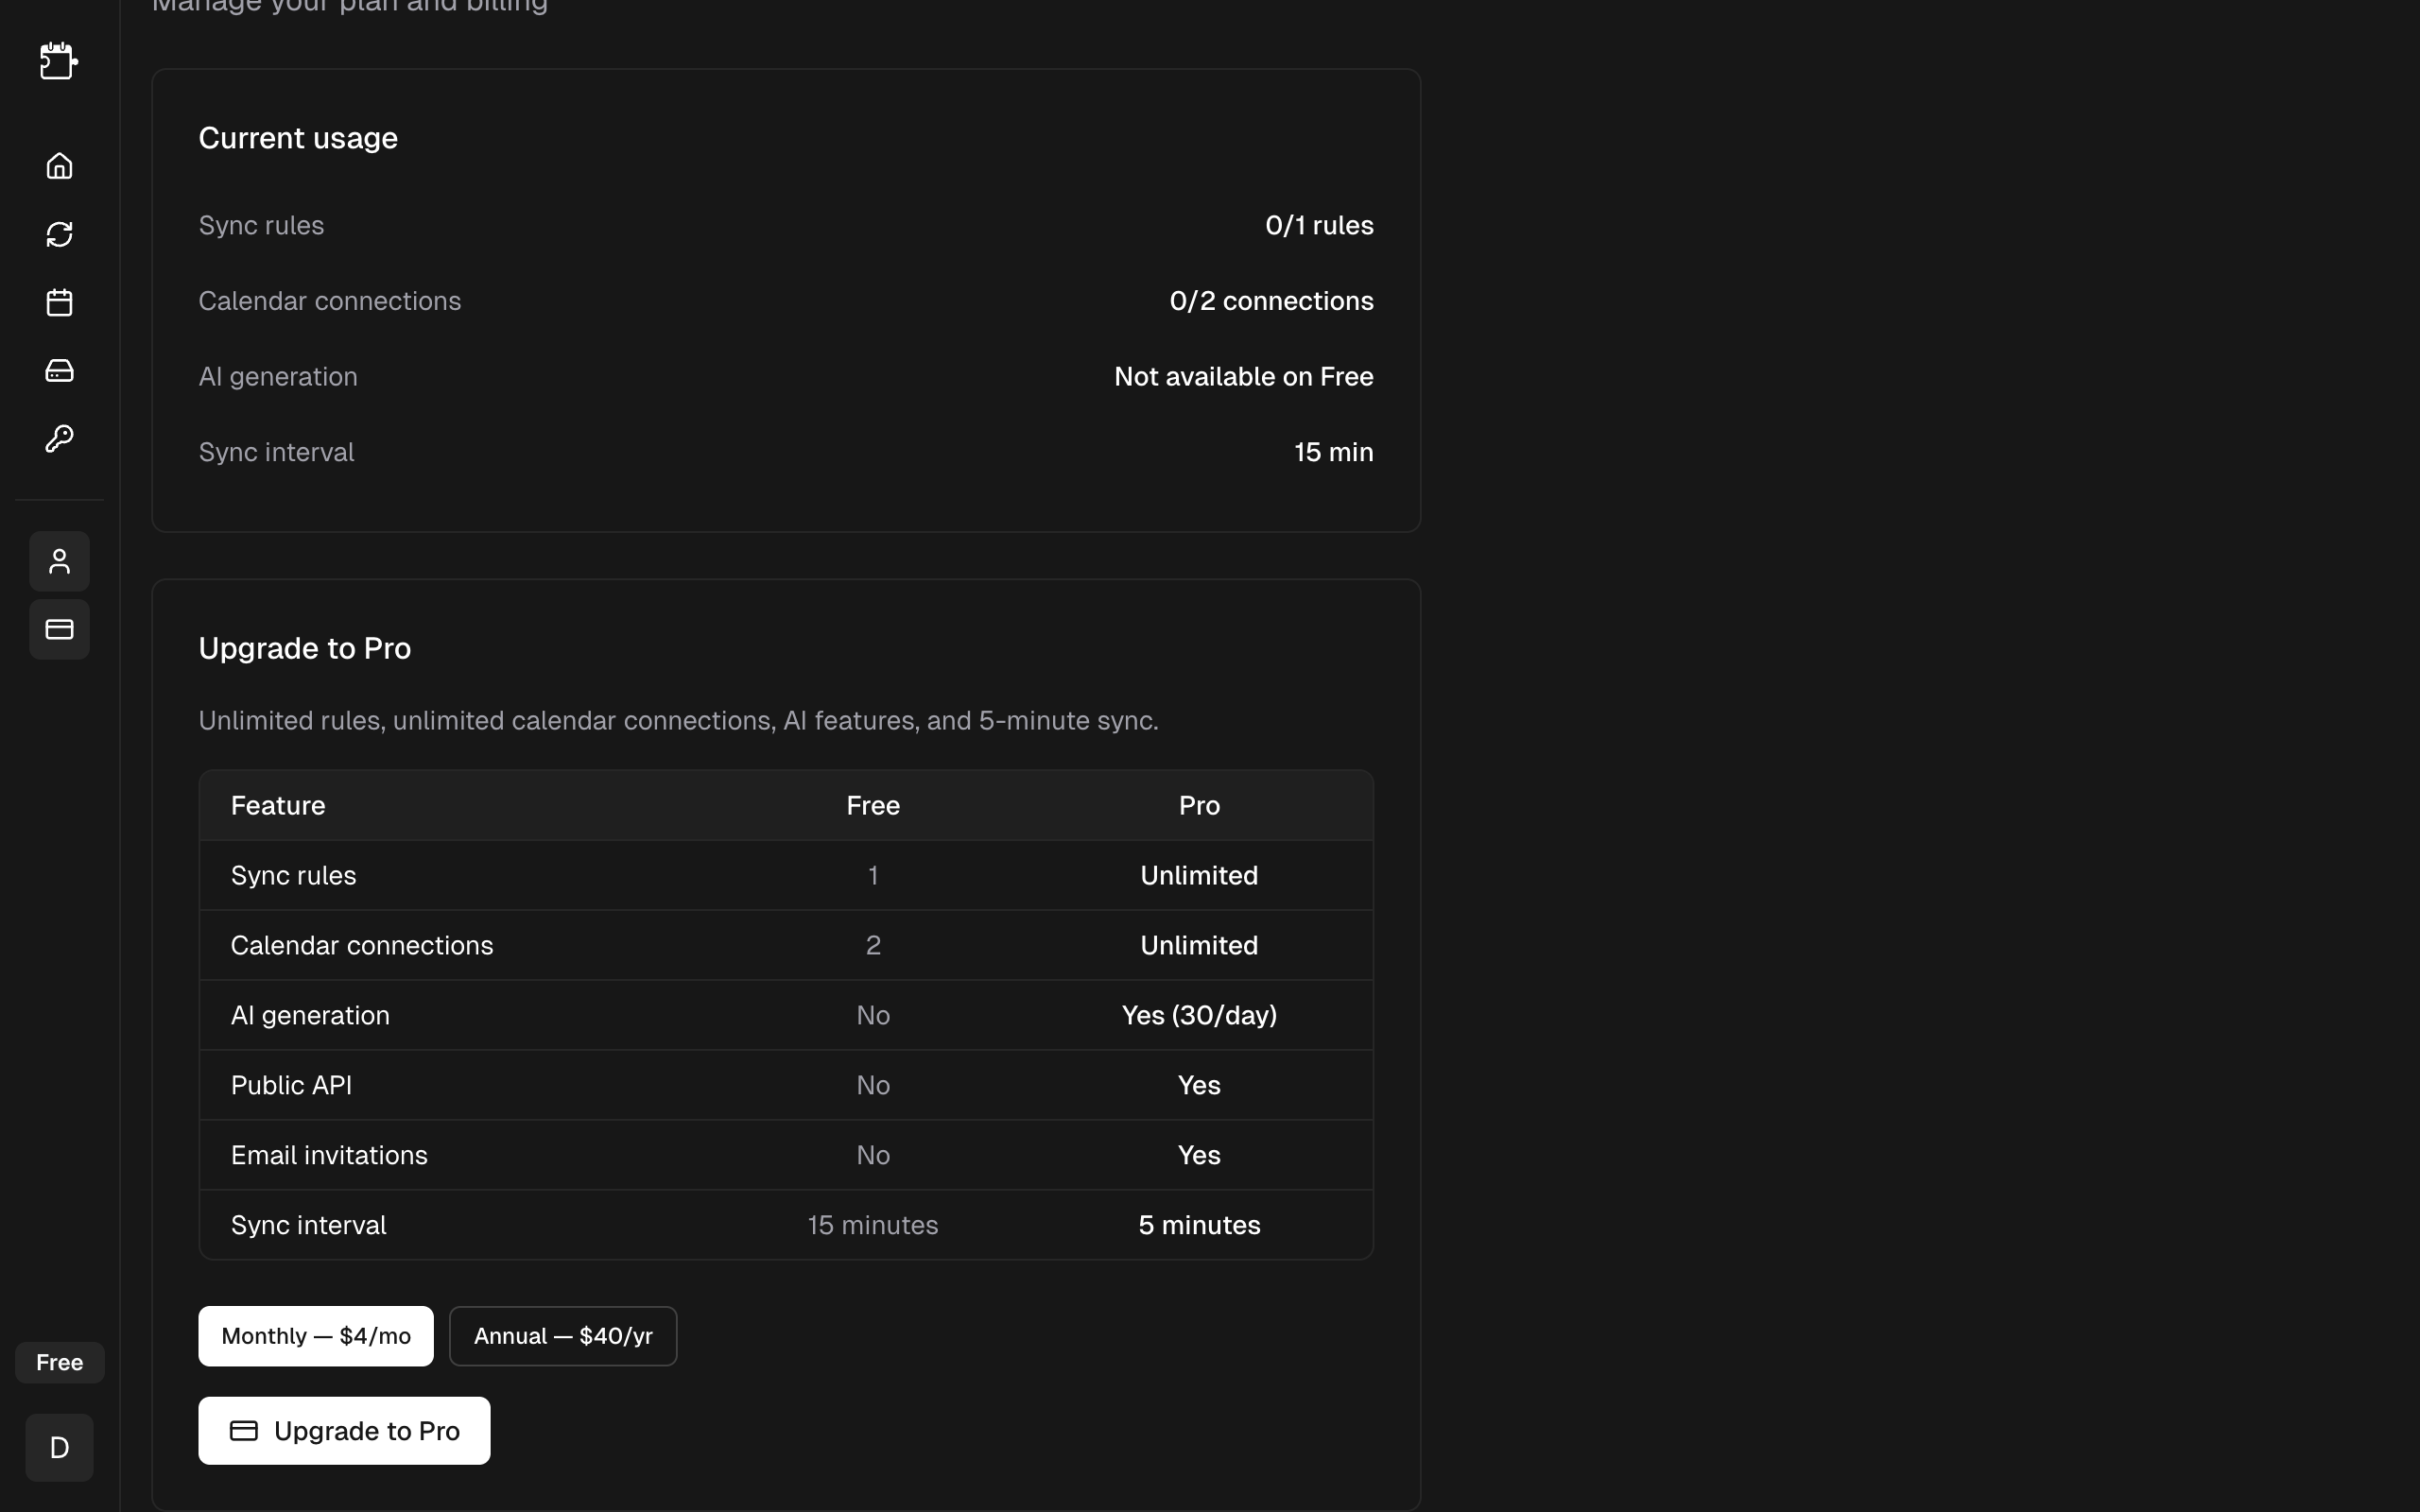The width and height of the screenshot is (2420, 1512).
Task: Open the Home page icon in sidebar
Action: click(x=59, y=166)
